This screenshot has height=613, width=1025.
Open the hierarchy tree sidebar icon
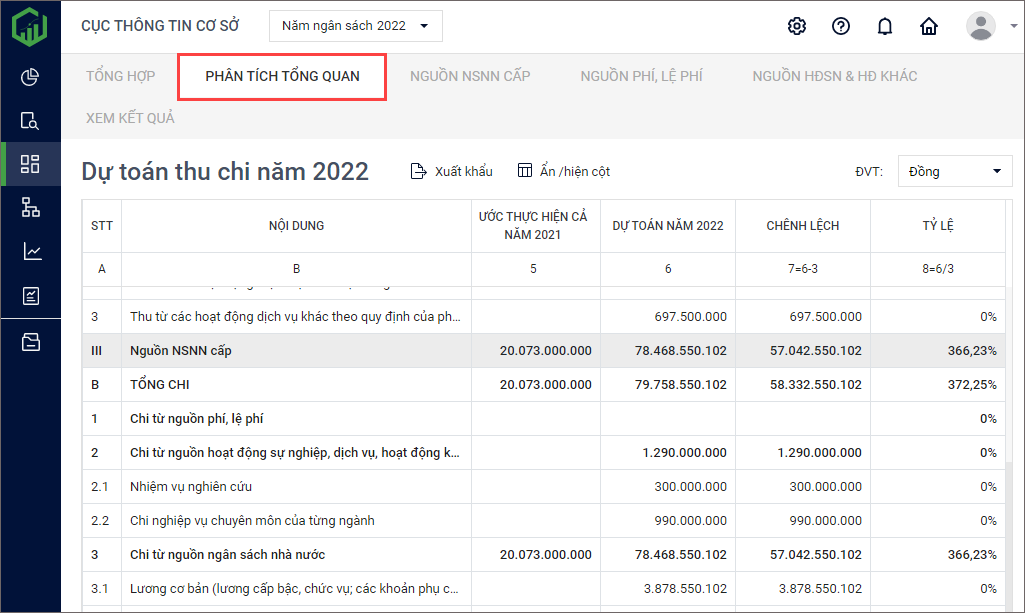30,208
